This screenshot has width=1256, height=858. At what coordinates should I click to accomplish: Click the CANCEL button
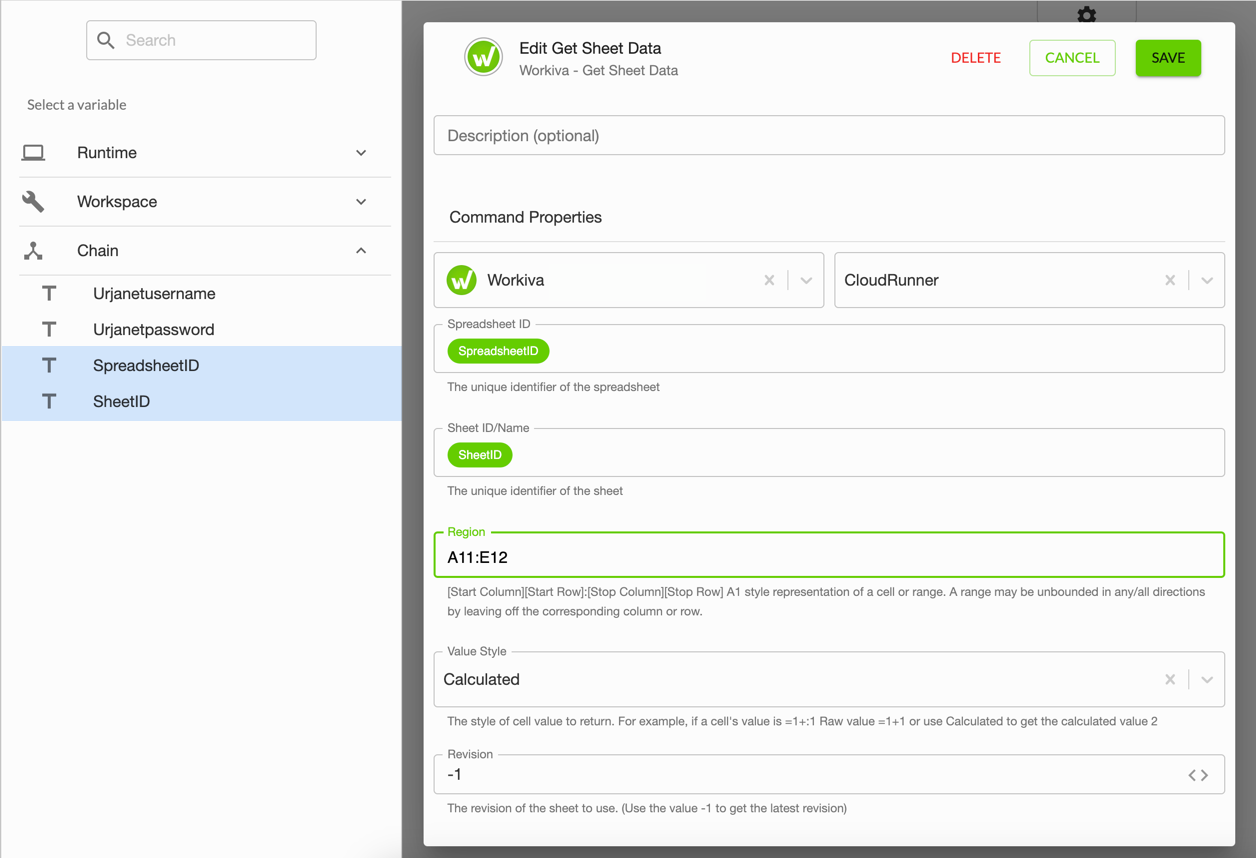tap(1072, 58)
